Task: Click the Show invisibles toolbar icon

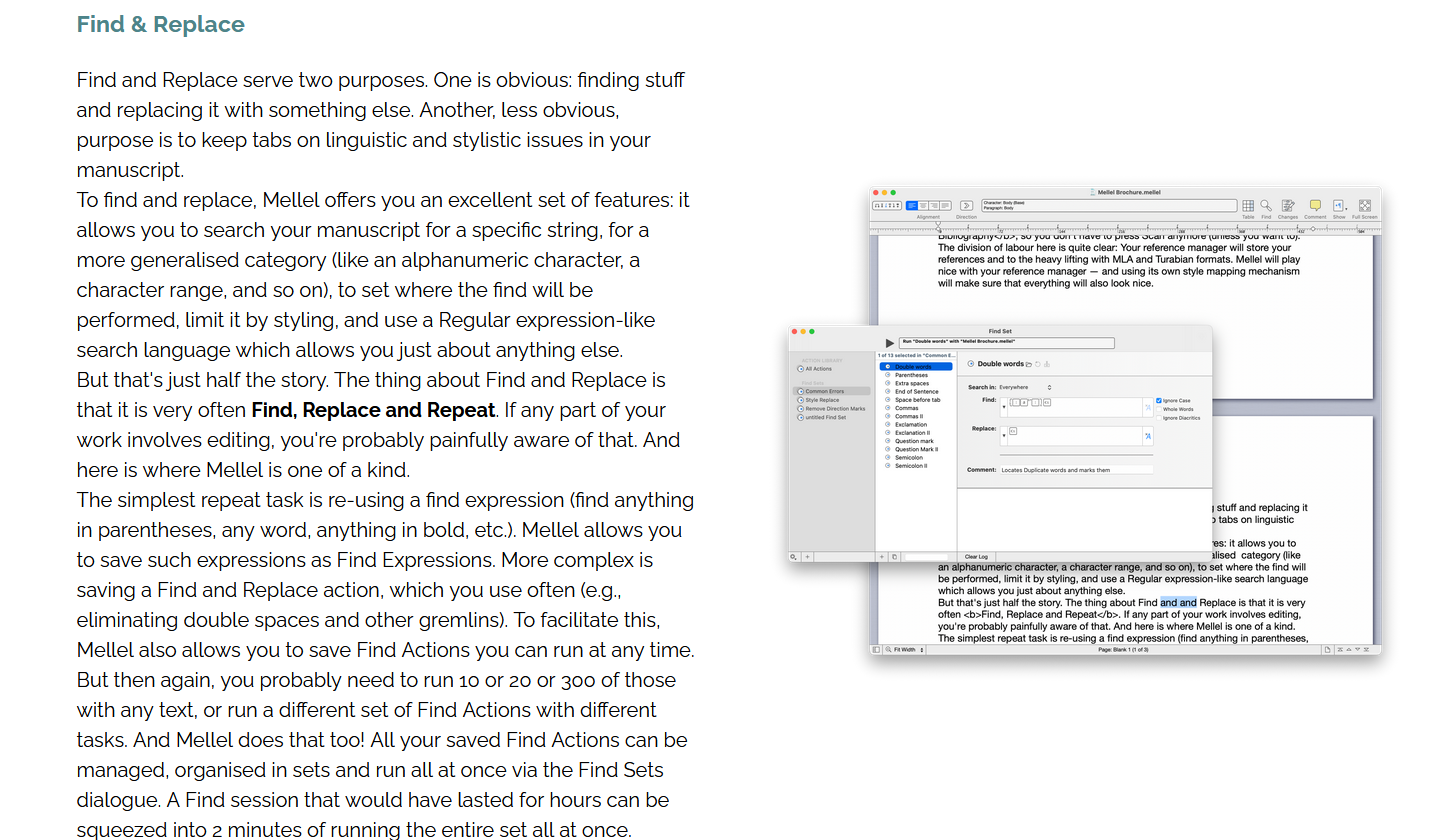Action: coord(1338,205)
